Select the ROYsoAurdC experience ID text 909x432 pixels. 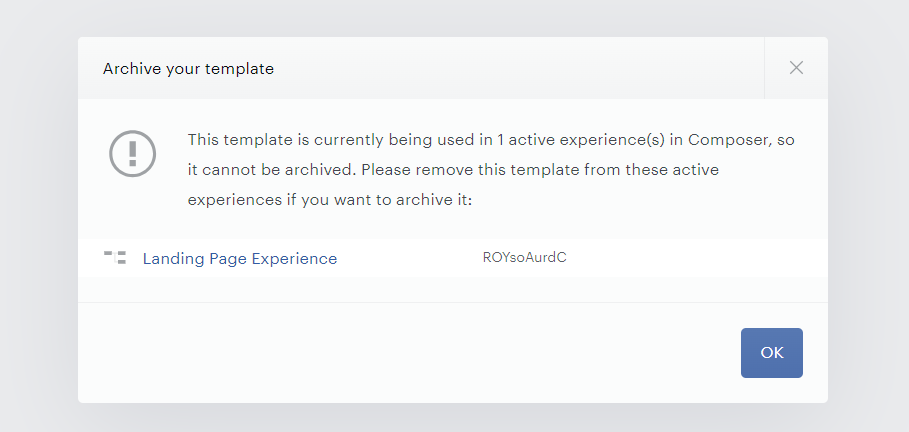tap(524, 257)
